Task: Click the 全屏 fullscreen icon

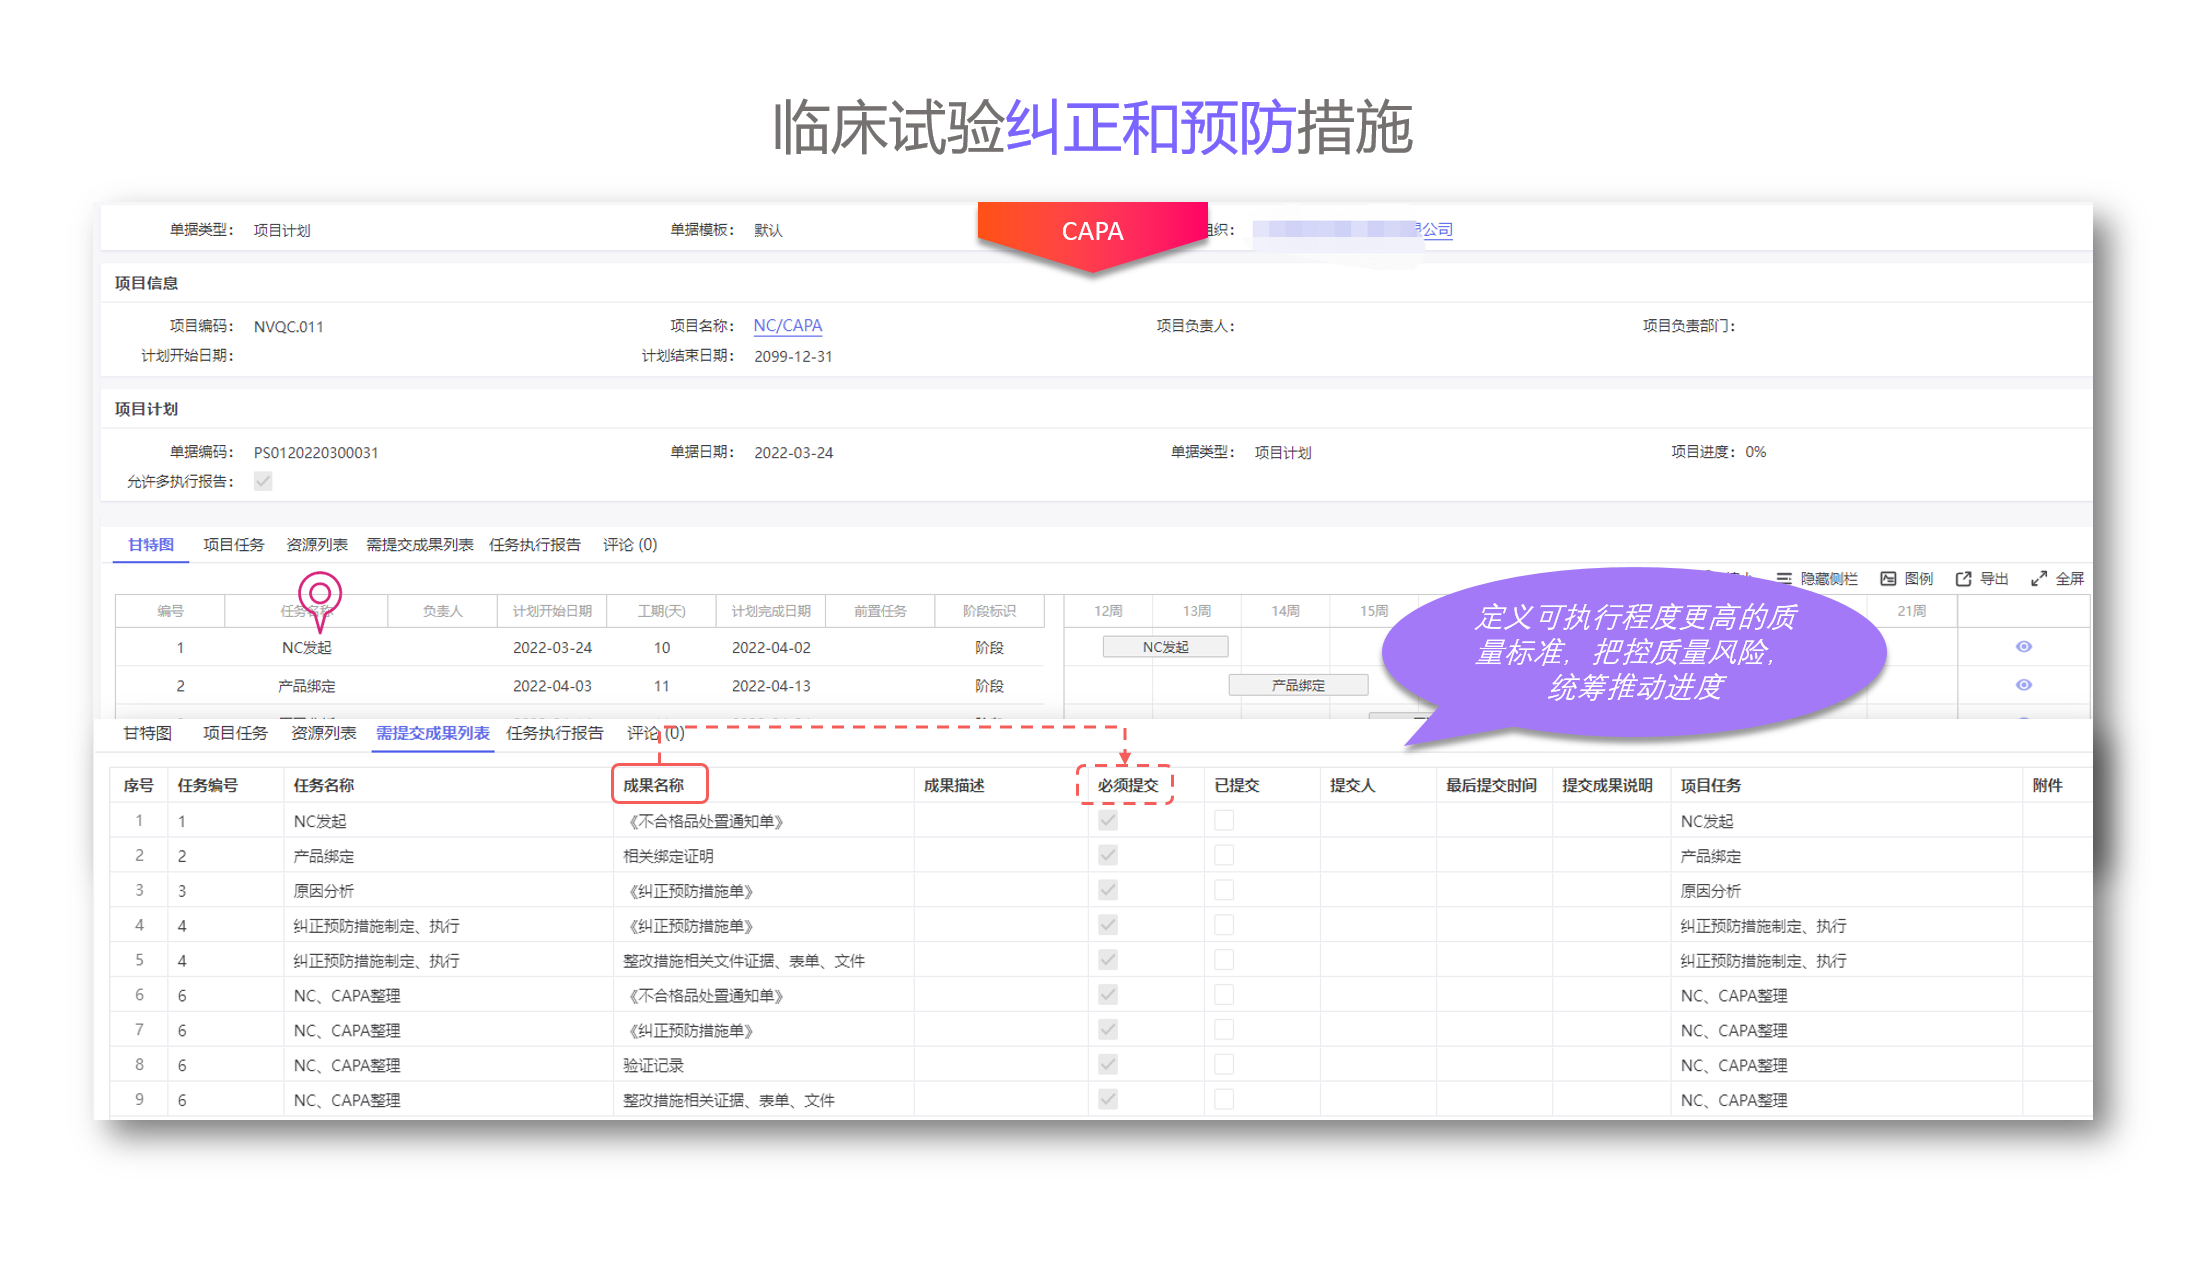Action: click(2039, 578)
